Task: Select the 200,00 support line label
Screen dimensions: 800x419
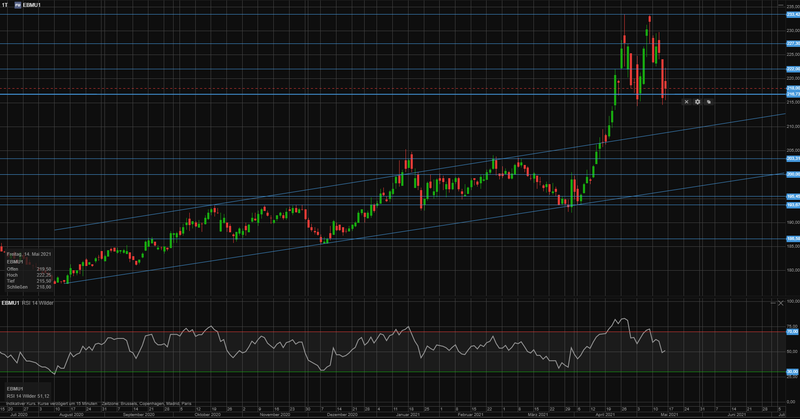Action: pyautogui.click(x=790, y=174)
